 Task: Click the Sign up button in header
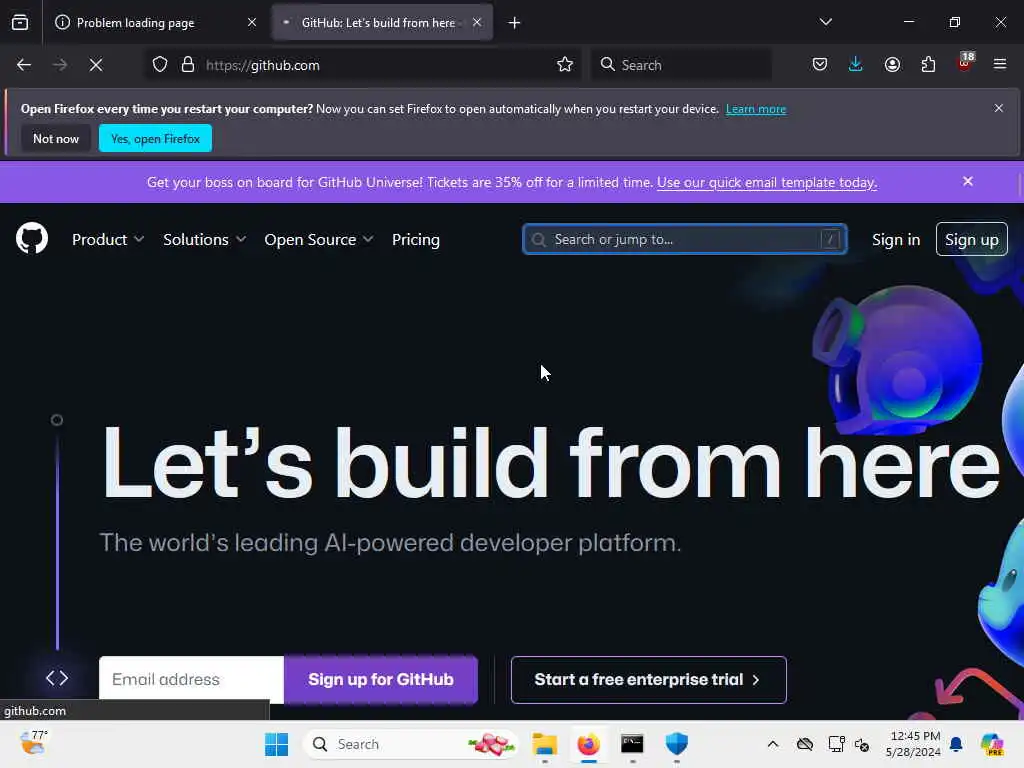pos(972,240)
